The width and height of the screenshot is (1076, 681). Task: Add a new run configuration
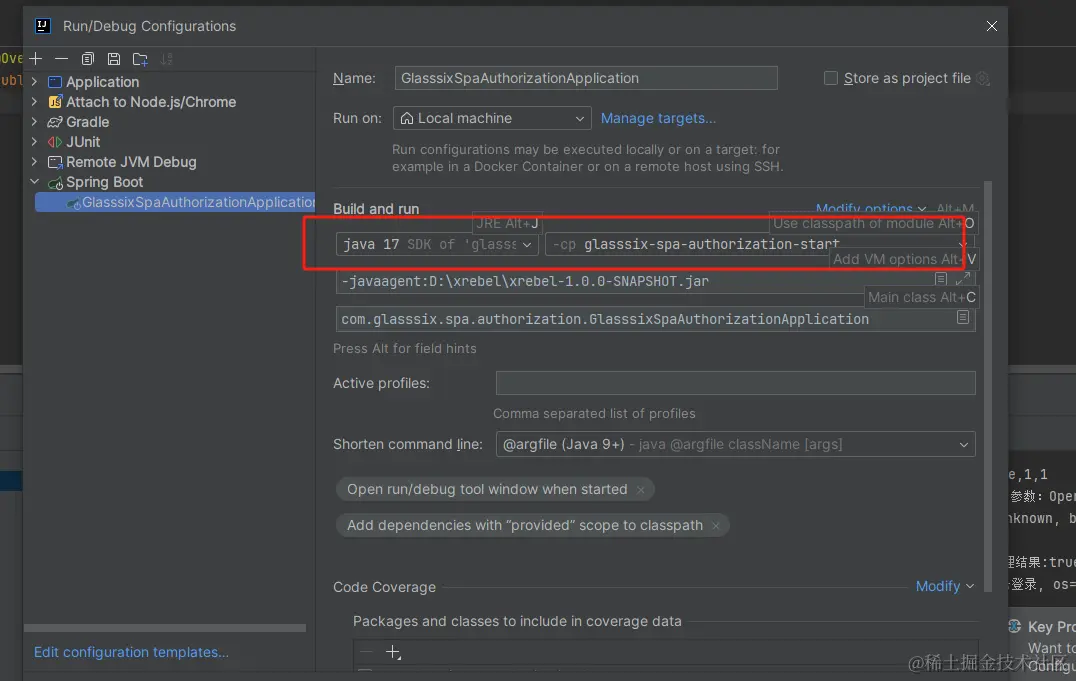coord(36,59)
